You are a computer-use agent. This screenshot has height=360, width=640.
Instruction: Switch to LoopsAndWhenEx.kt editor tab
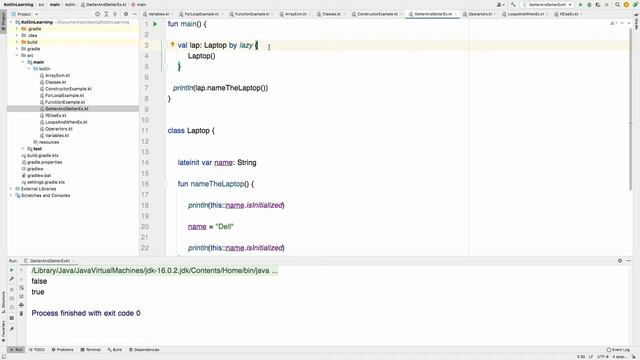526,14
